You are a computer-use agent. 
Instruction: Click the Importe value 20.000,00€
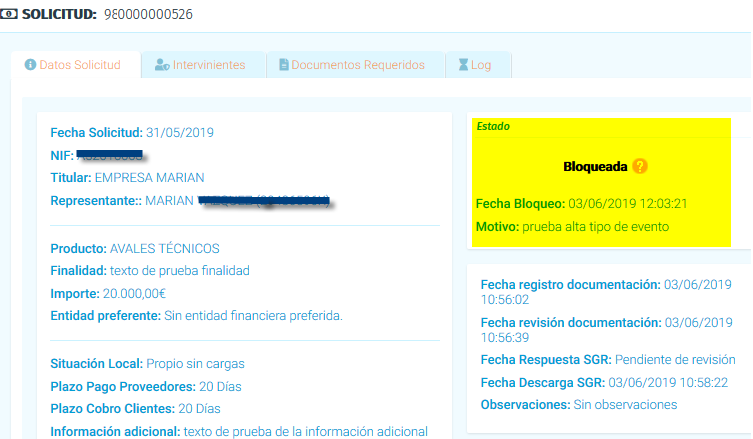click(134, 293)
